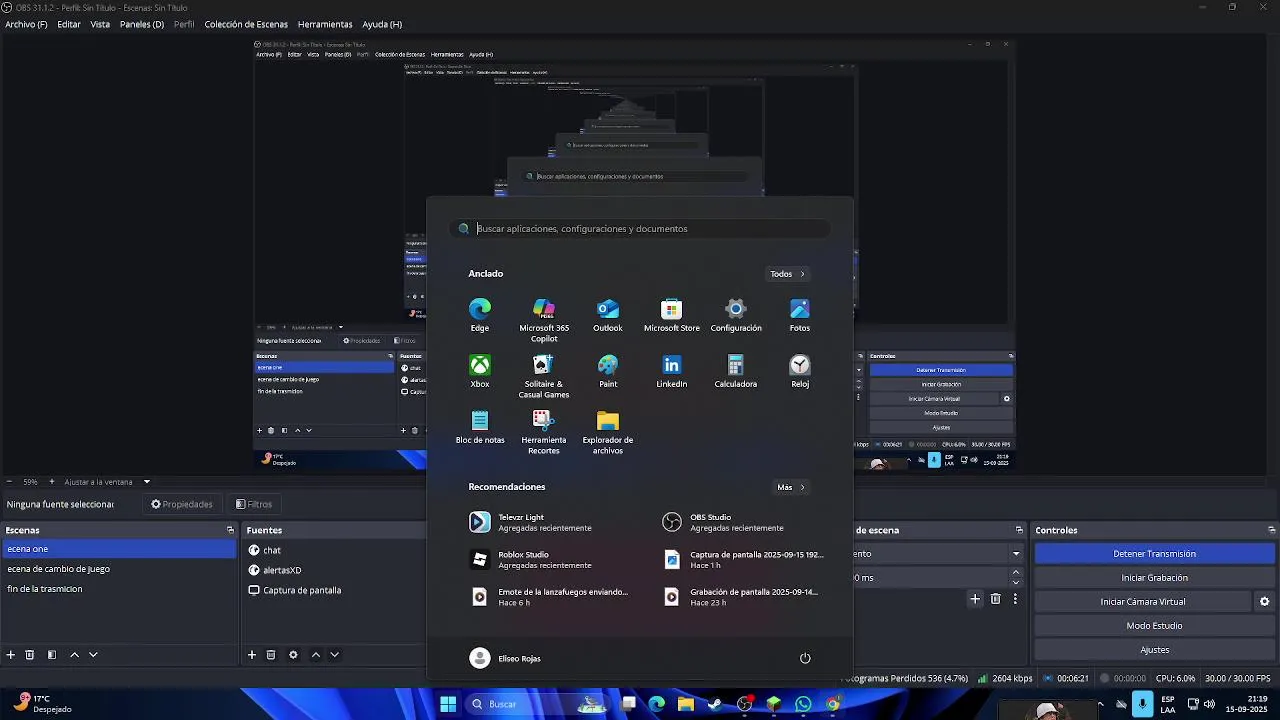Add a scene transition with plus icon
The height and width of the screenshot is (720, 1280).
click(975, 599)
